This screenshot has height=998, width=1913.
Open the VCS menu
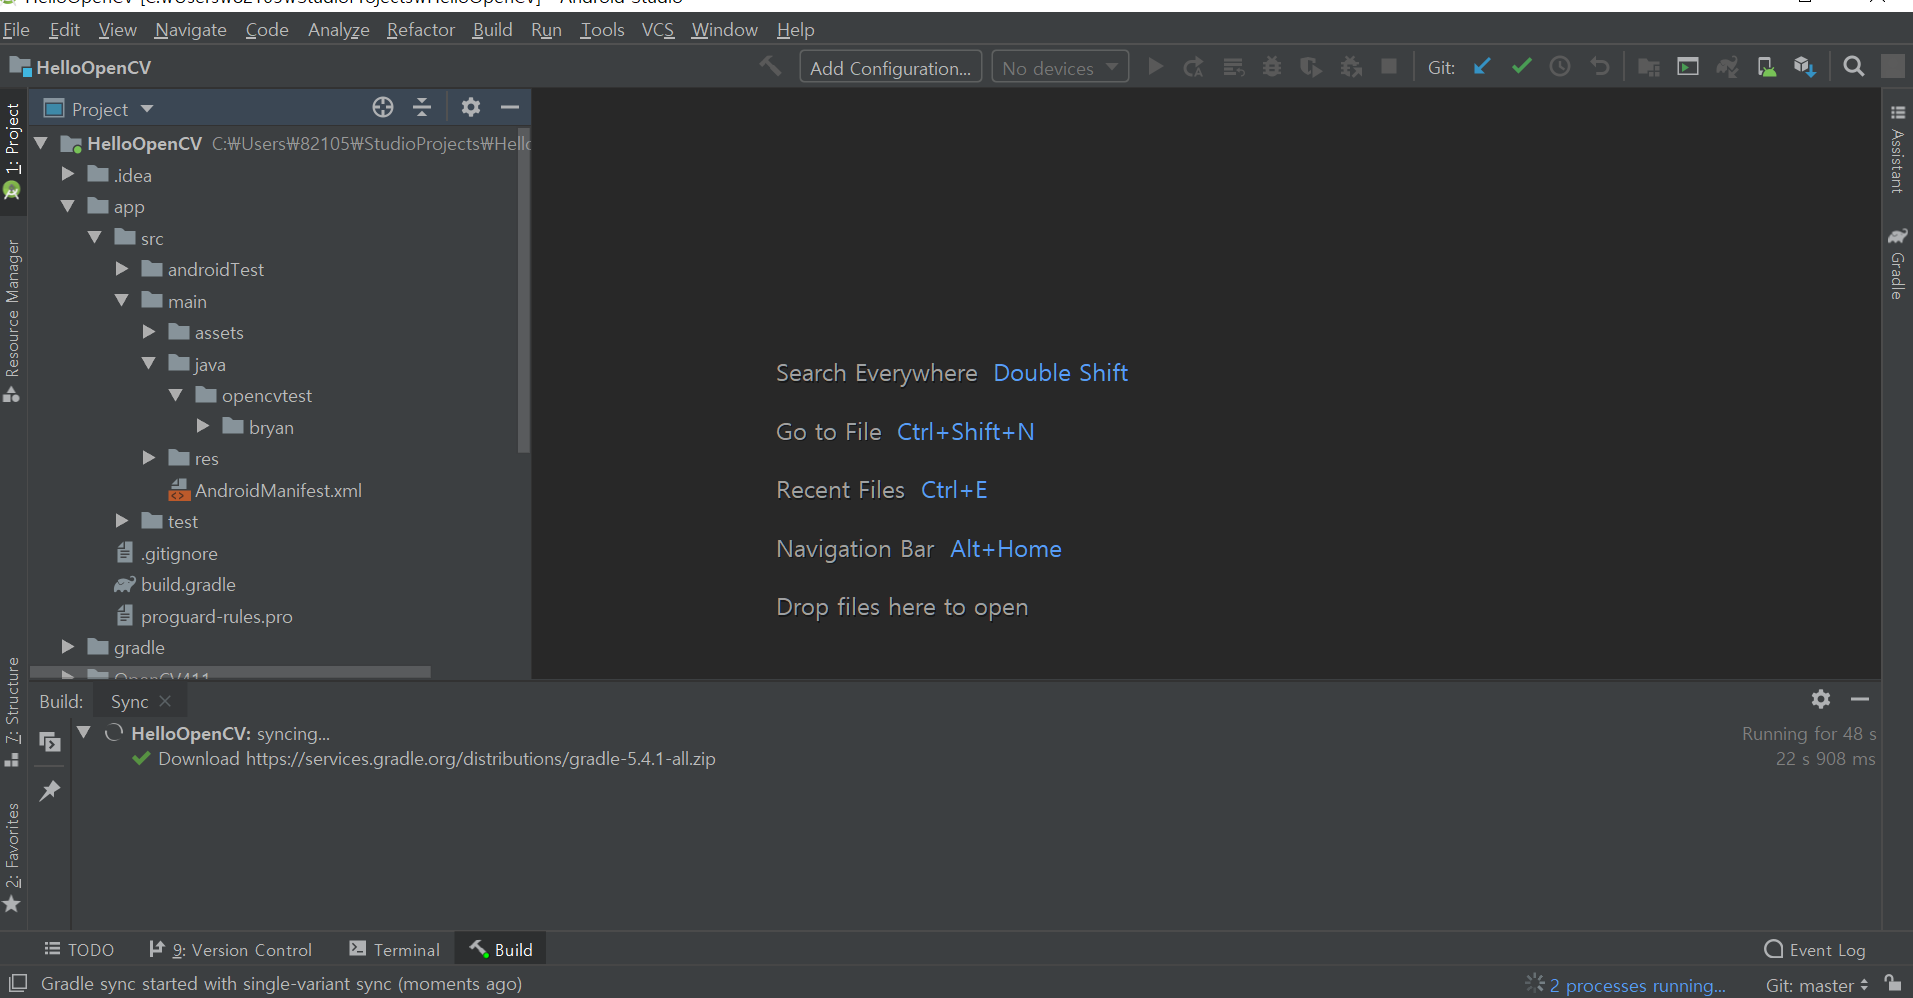(x=658, y=30)
